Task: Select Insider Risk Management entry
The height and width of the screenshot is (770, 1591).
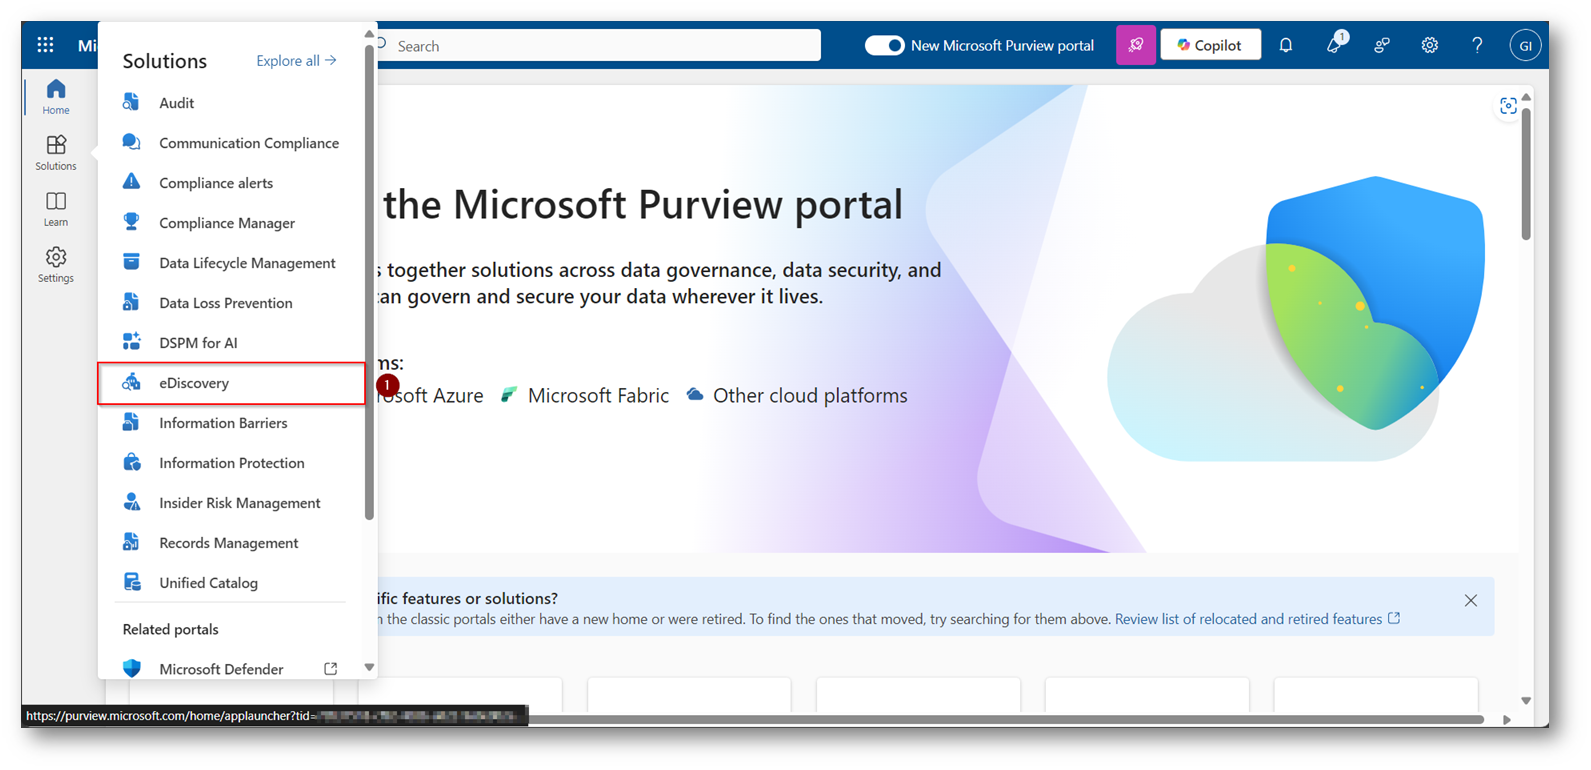Action: click(x=232, y=502)
